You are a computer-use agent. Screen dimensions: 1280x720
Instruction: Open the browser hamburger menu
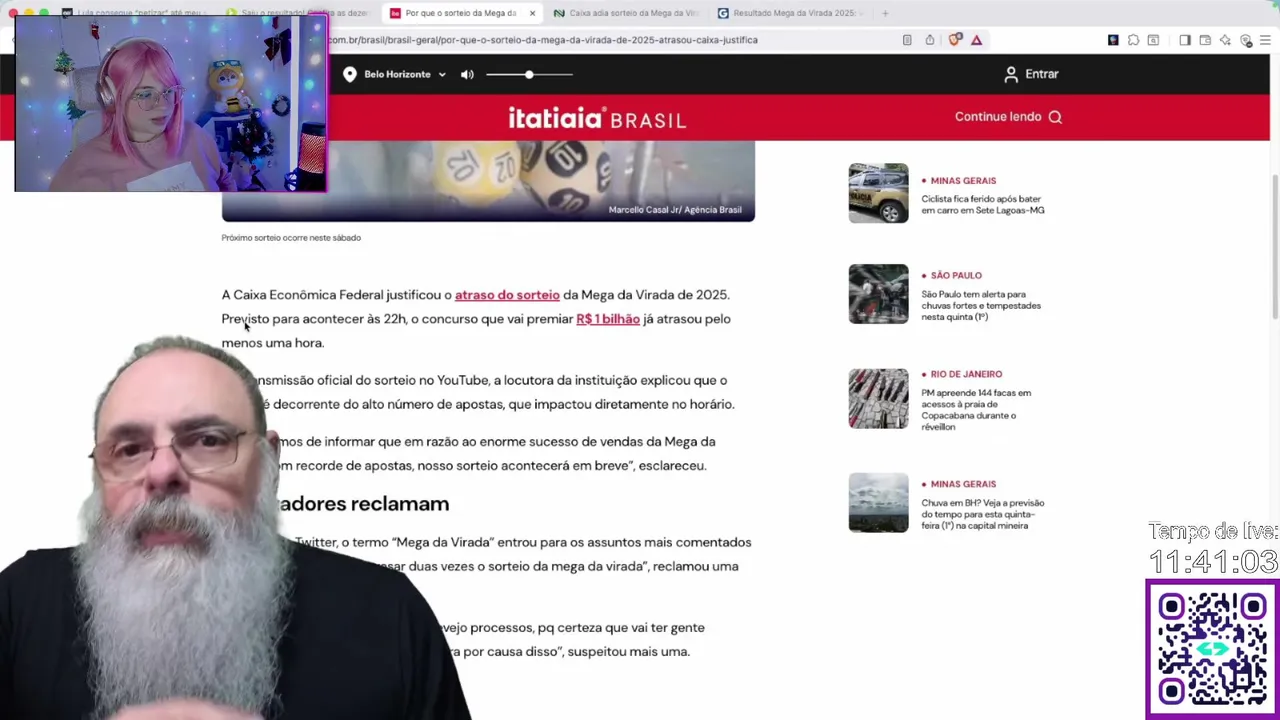pyautogui.click(x=1265, y=40)
